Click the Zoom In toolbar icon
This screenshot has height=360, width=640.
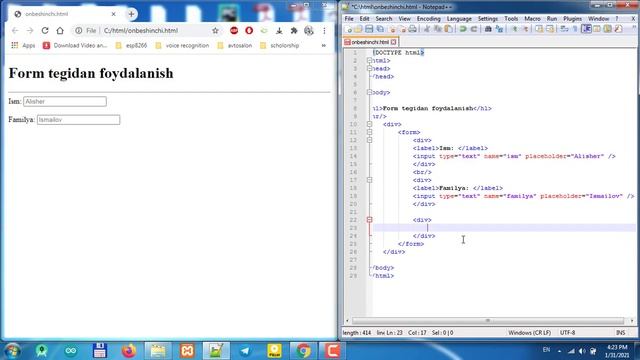(514, 29)
